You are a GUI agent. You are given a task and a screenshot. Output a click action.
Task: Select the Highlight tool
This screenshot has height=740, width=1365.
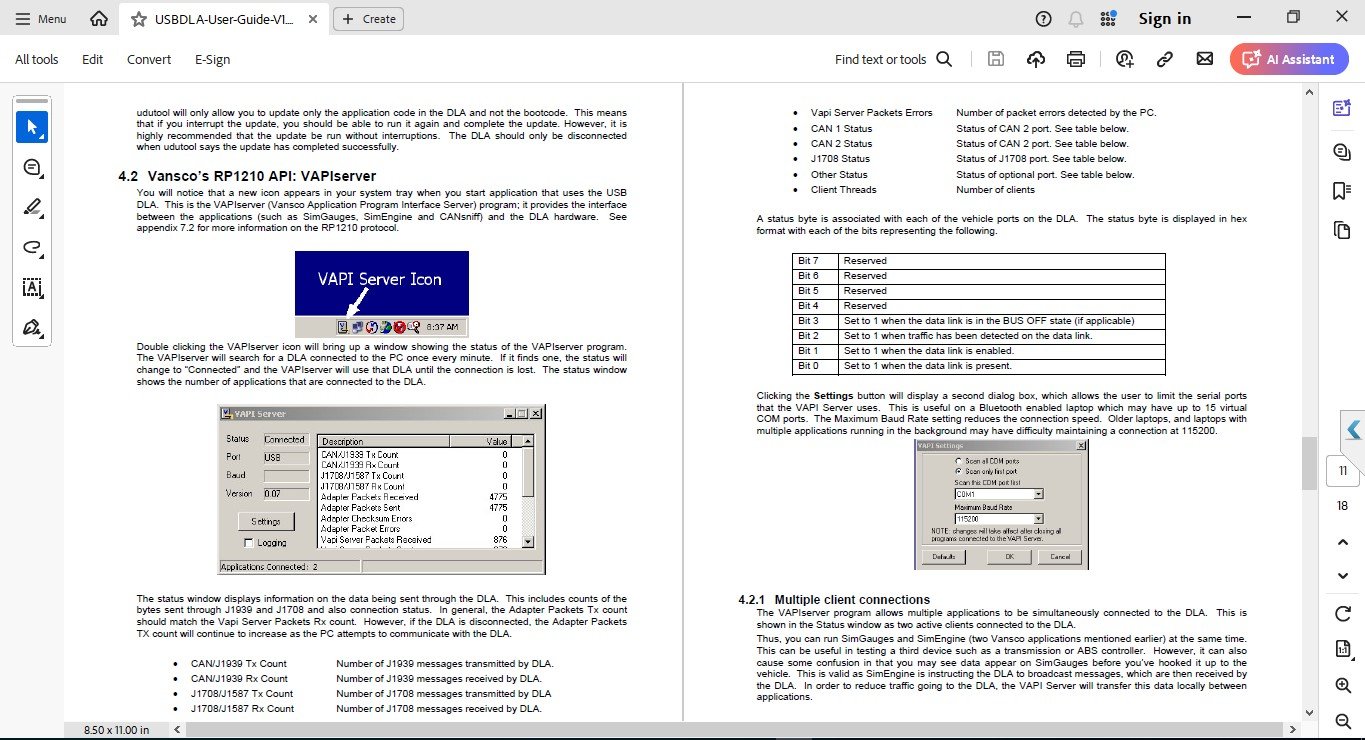(x=32, y=208)
